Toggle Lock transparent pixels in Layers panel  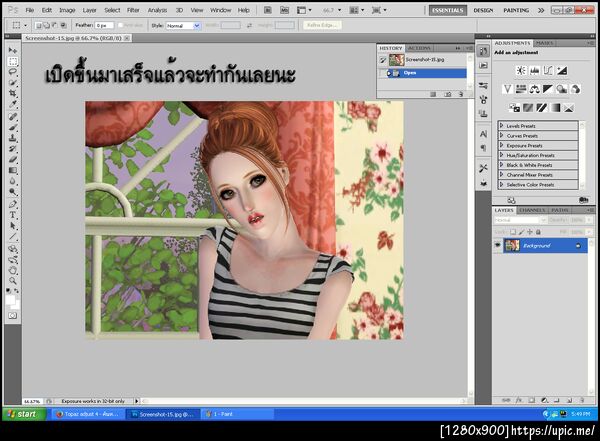[513, 232]
